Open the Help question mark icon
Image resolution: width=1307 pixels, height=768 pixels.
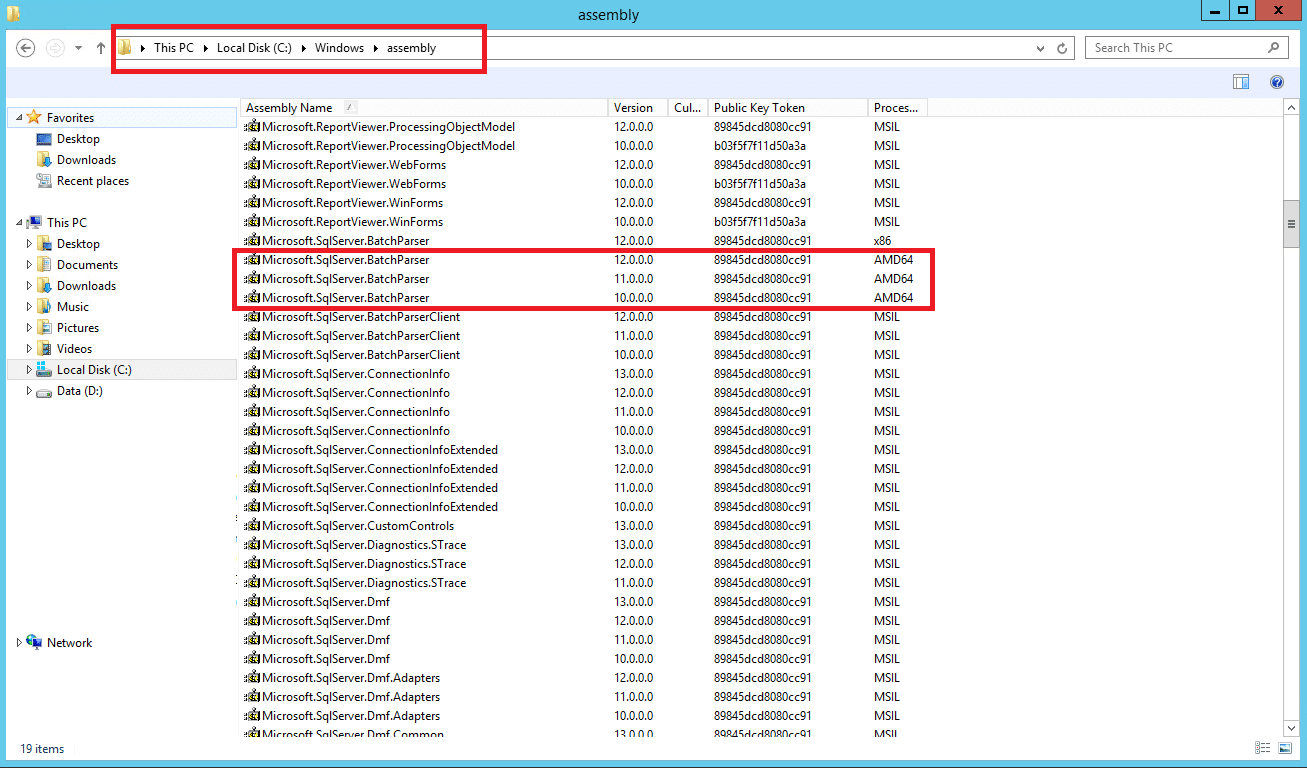pos(1277,82)
